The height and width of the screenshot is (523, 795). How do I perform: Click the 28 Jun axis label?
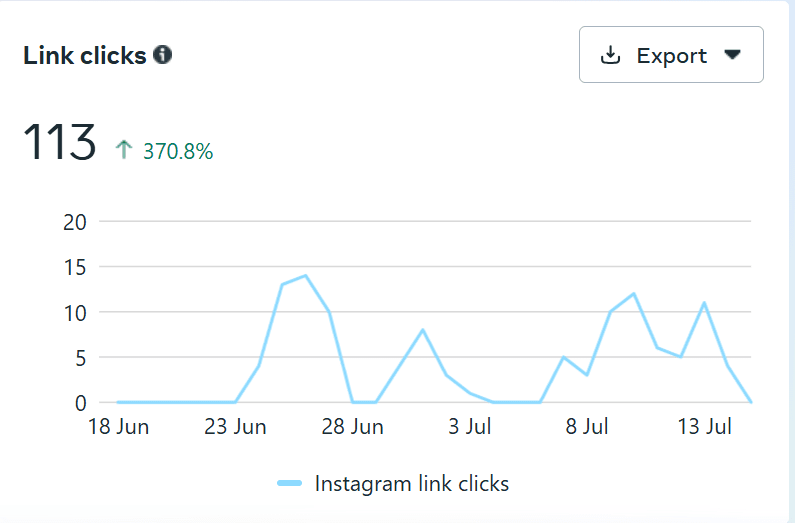click(353, 427)
